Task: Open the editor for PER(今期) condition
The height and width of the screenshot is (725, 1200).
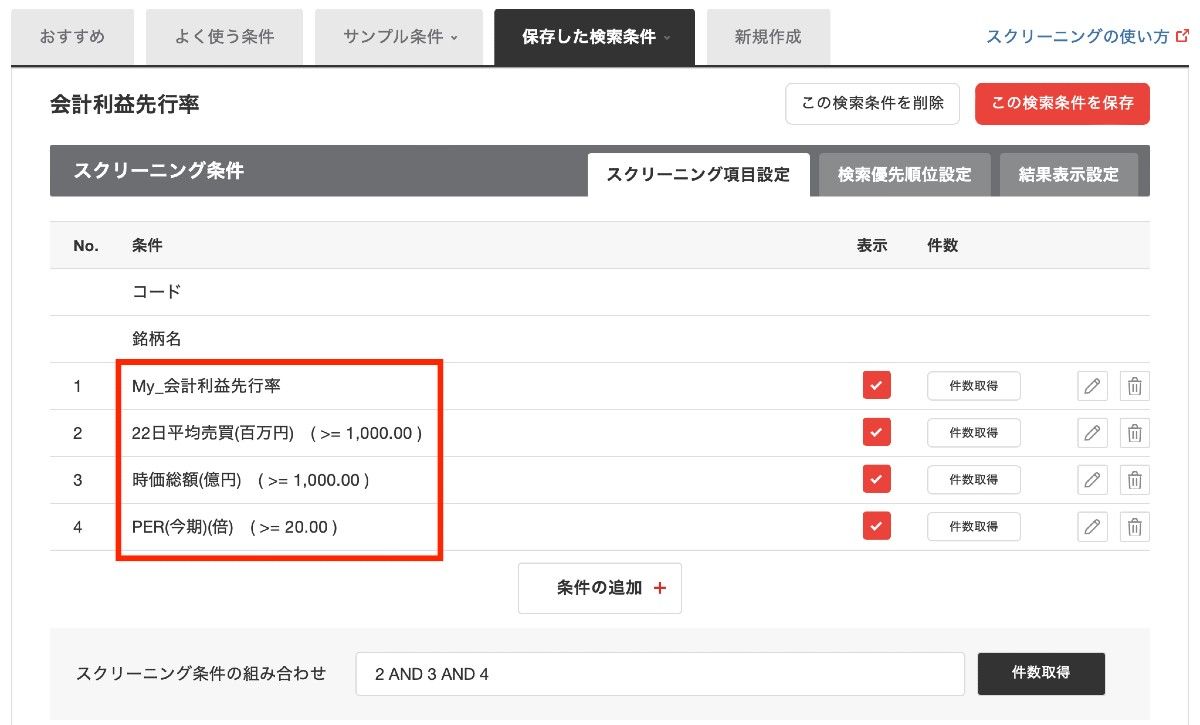Action: click(x=1092, y=527)
